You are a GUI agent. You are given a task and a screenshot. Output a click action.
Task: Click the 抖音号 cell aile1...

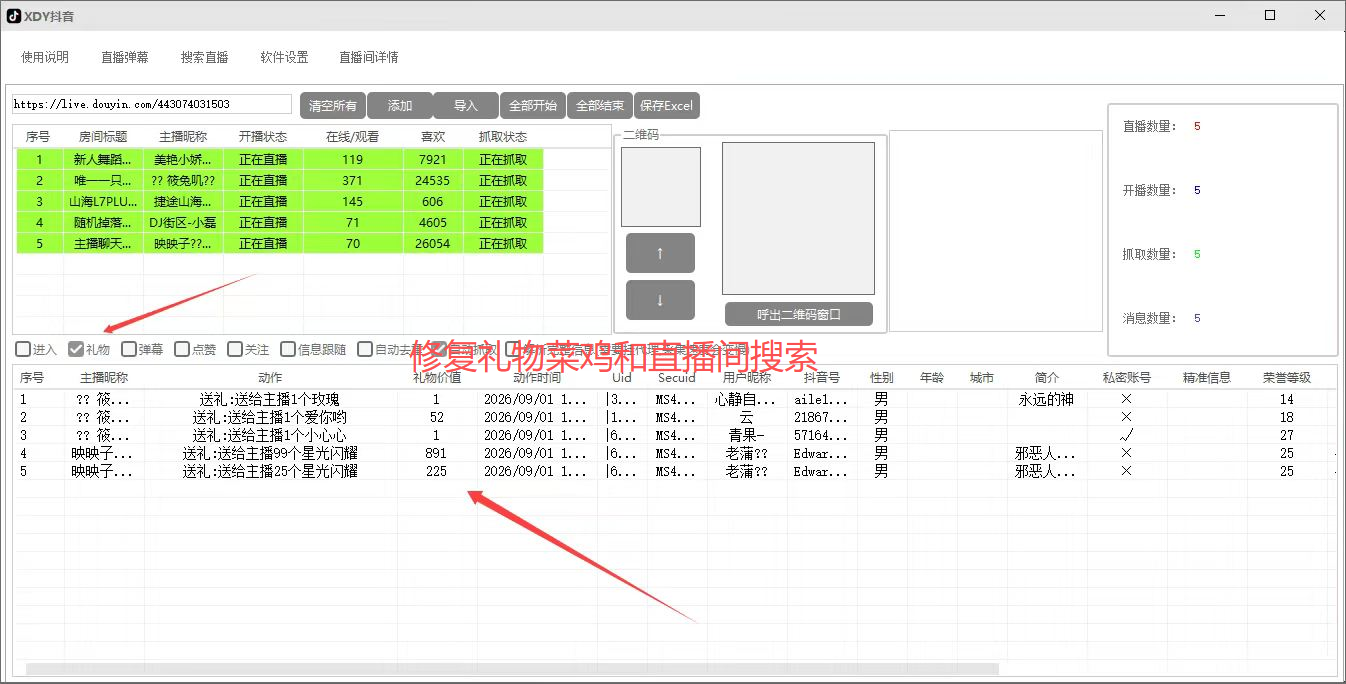point(820,399)
